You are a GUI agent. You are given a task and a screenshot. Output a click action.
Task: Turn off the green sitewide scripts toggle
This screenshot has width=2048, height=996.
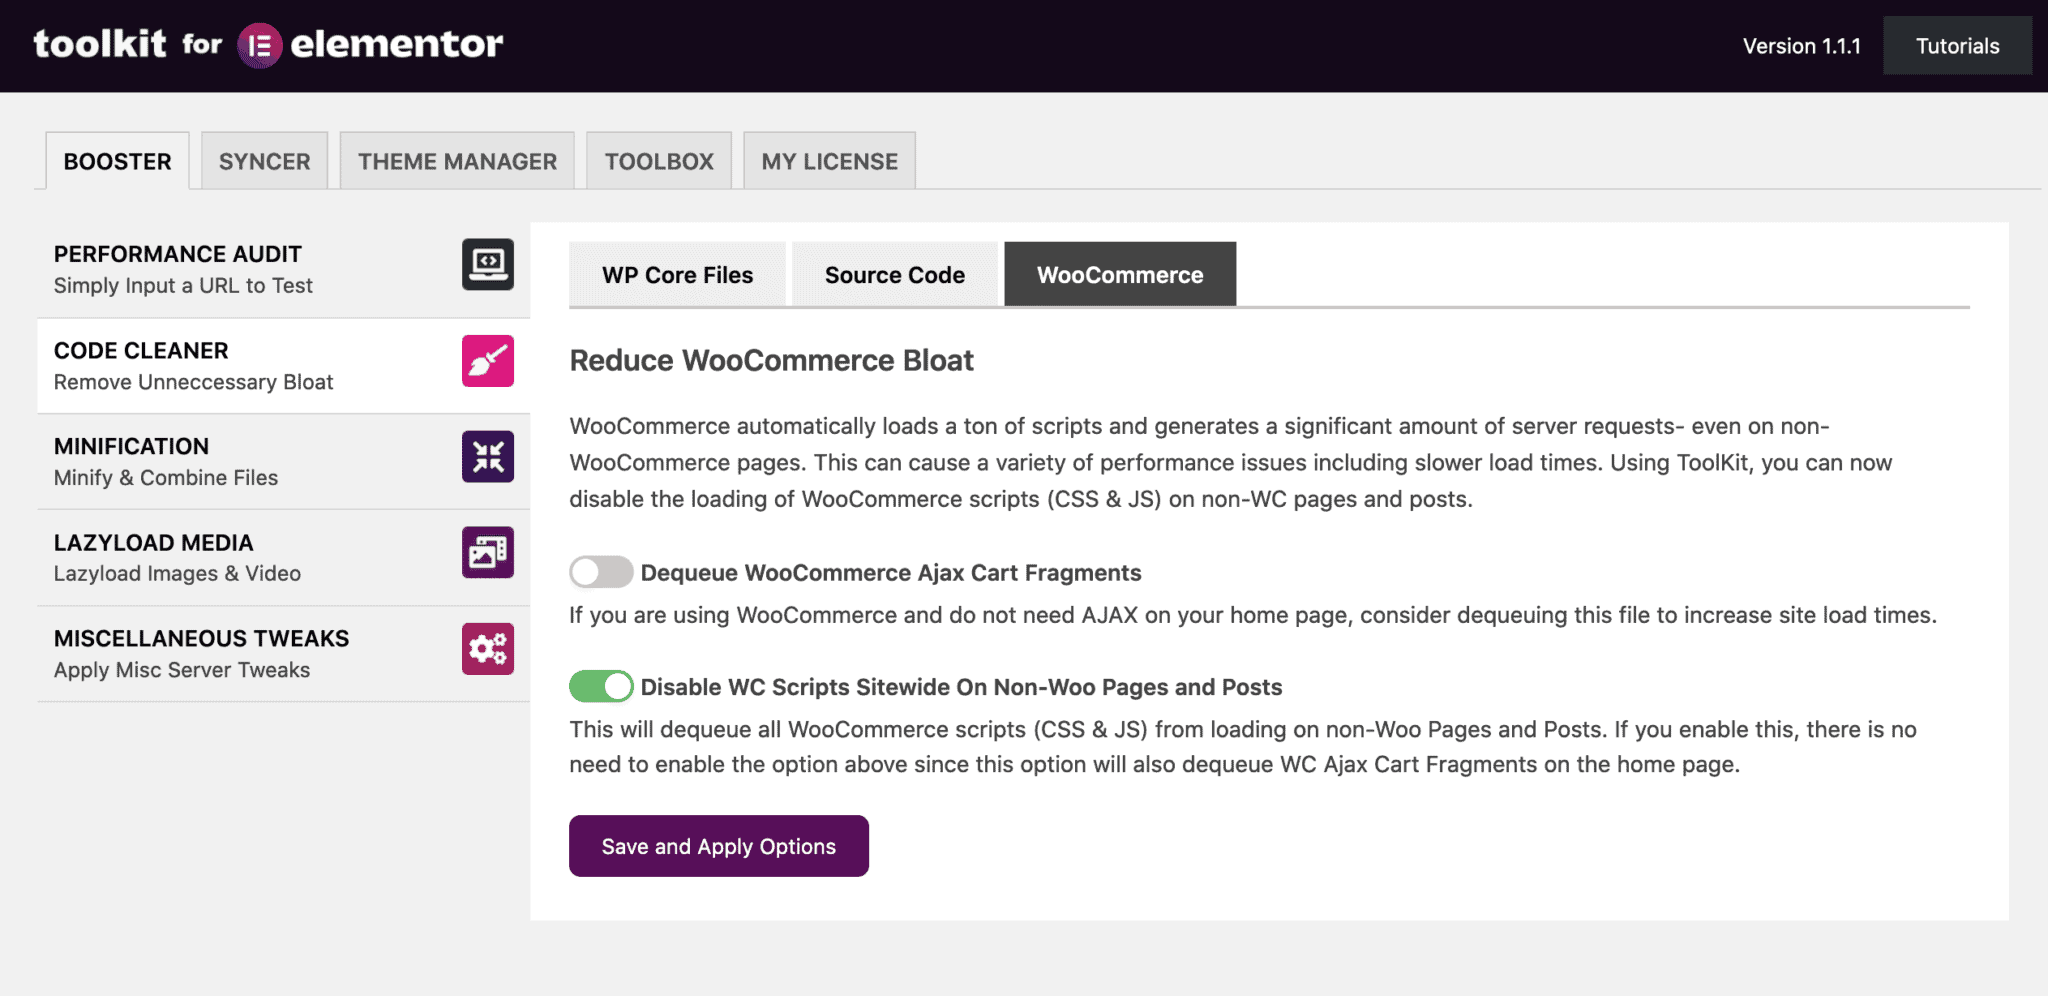(x=600, y=687)
